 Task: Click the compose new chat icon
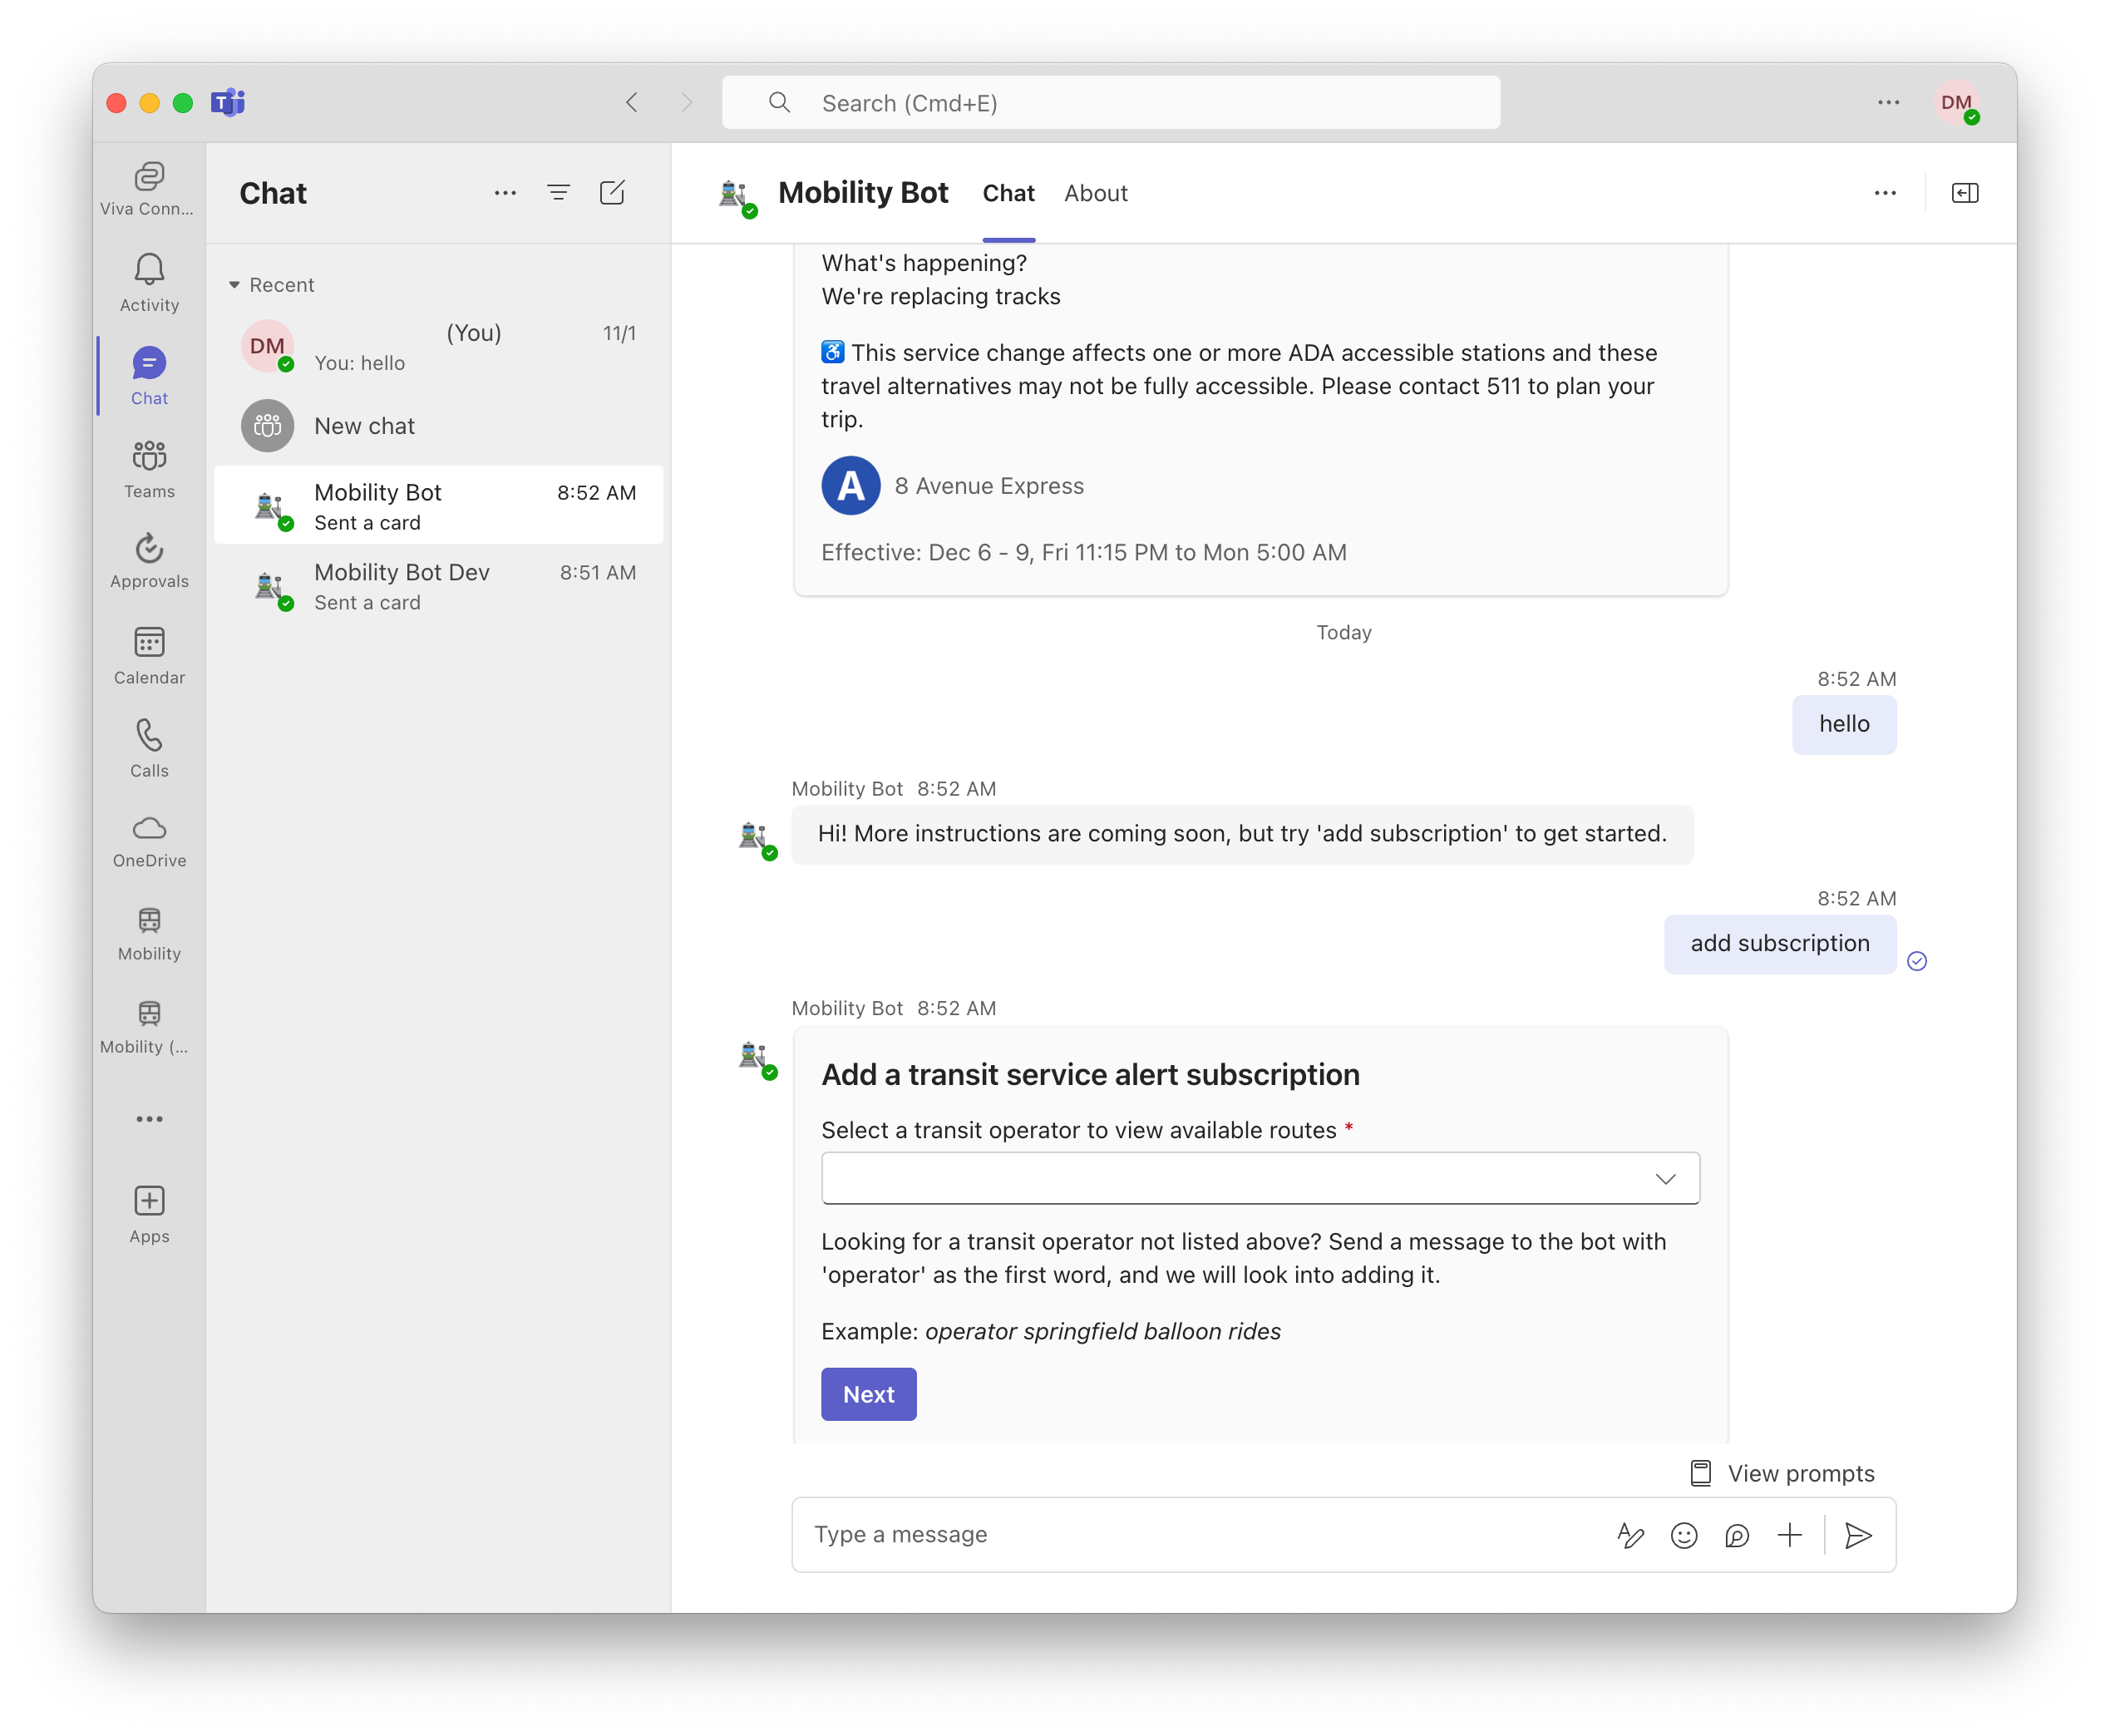[x=615, y=193]
